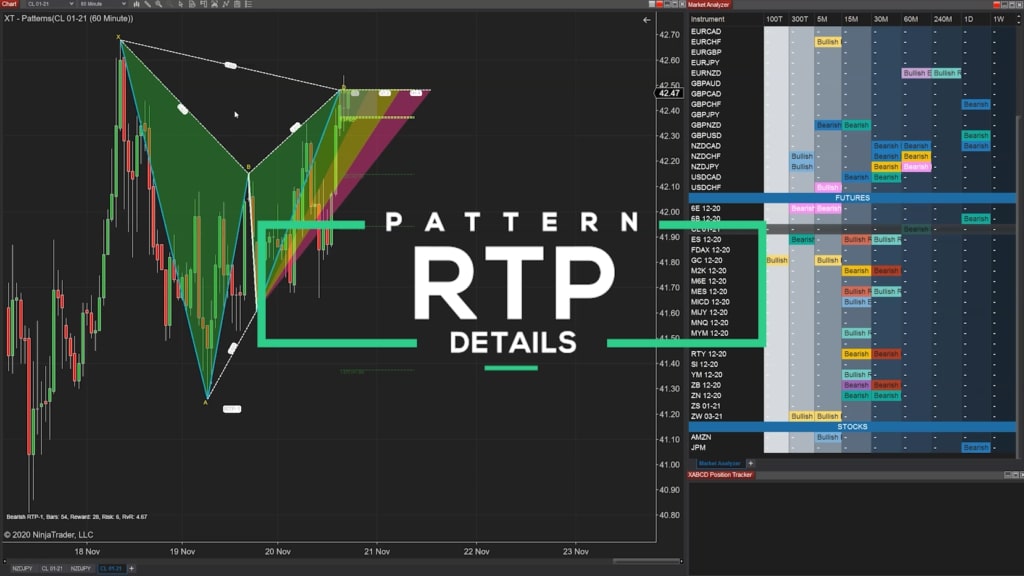This screenshot has height=576, width=1024.
Task: Click the red link button in Market Analyzer title bar
Action: [x=997, y=4]
